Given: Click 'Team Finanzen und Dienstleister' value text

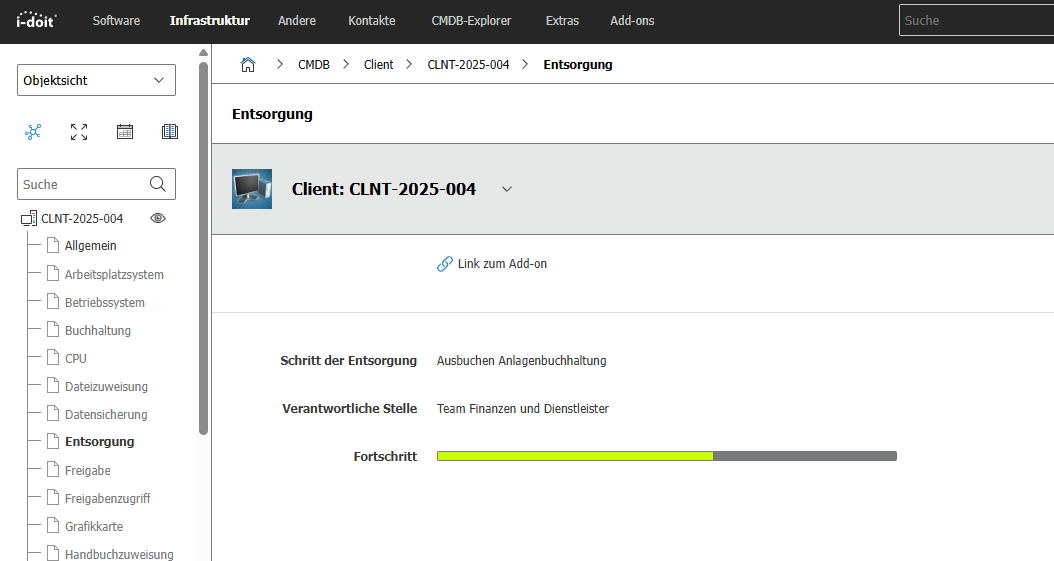Looking at the screenshot, I should [523, 408].
